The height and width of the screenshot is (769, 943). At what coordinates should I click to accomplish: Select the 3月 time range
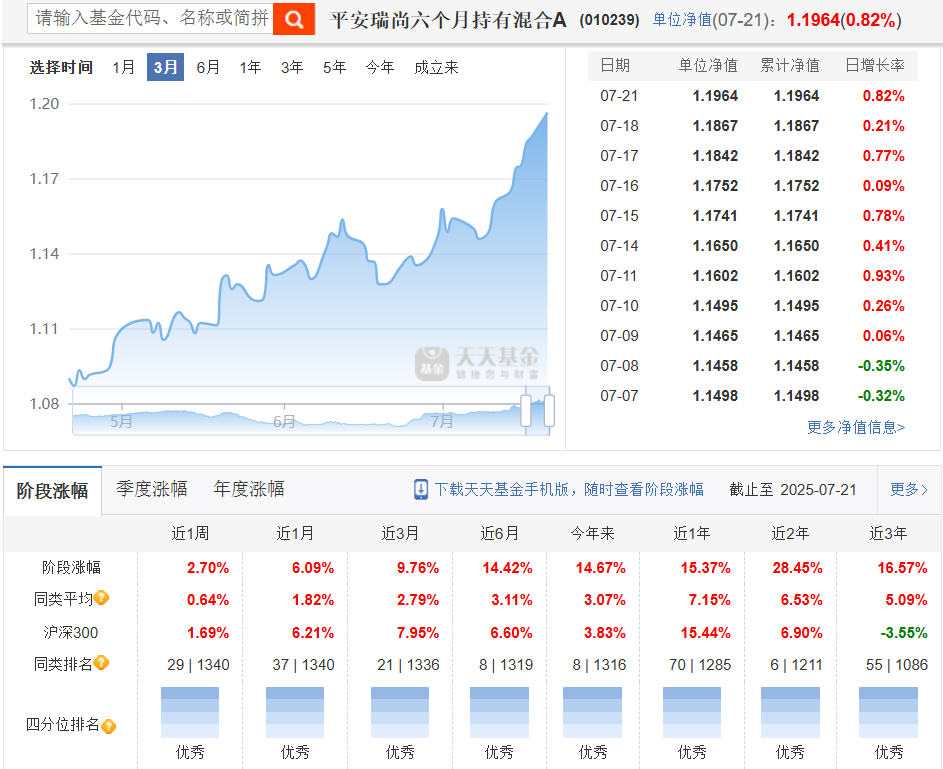[165, 67]
